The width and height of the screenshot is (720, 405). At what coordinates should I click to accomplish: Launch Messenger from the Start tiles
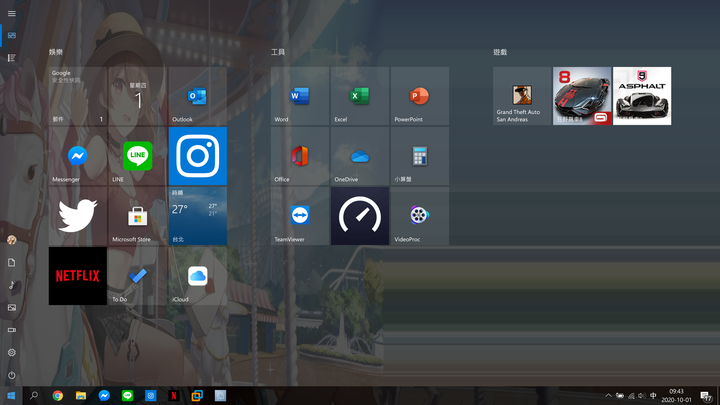click(x=78, y=156)
